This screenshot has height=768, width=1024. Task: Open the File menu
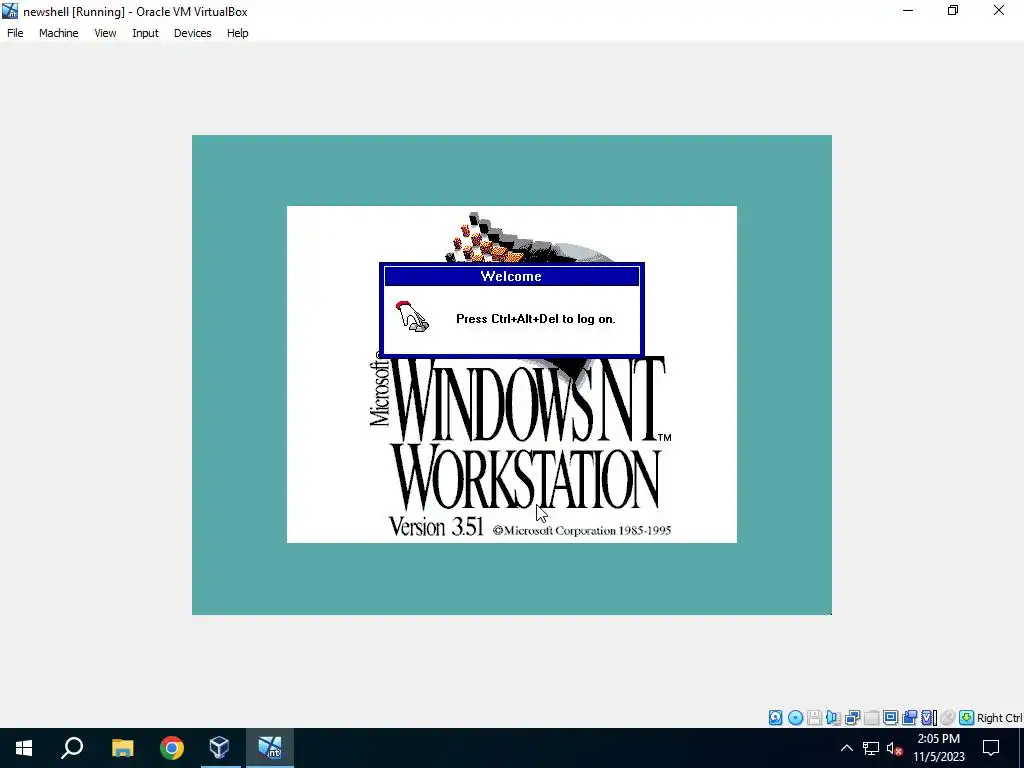[x=15, y=33]
